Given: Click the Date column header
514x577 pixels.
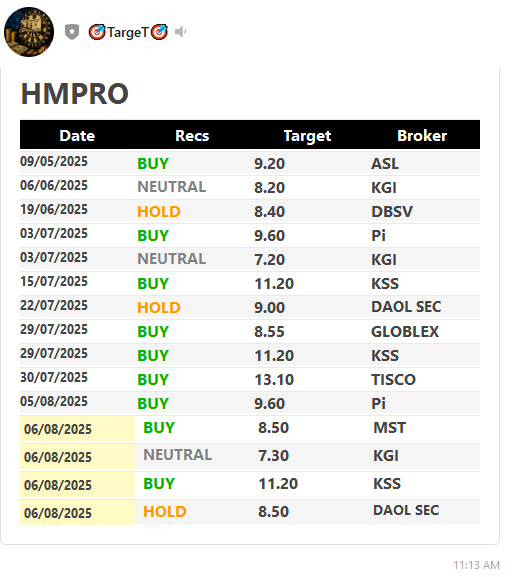Looking at the screenshot, I should tap(77, 136).
